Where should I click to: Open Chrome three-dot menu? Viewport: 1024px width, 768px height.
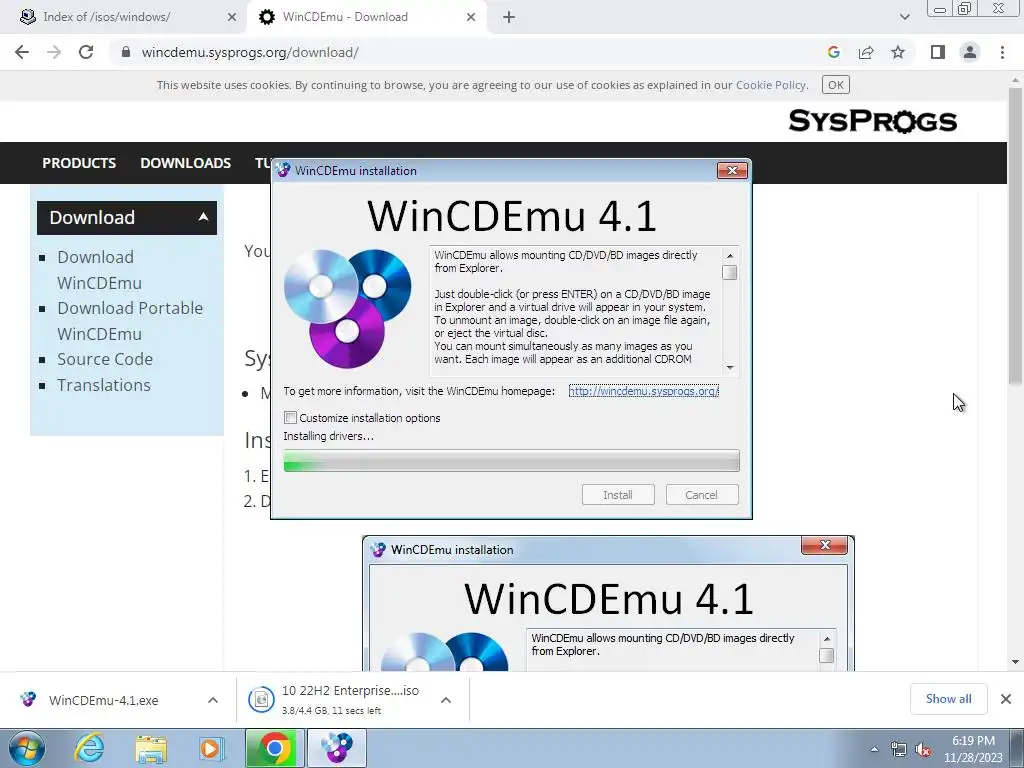click(1002, 52)
